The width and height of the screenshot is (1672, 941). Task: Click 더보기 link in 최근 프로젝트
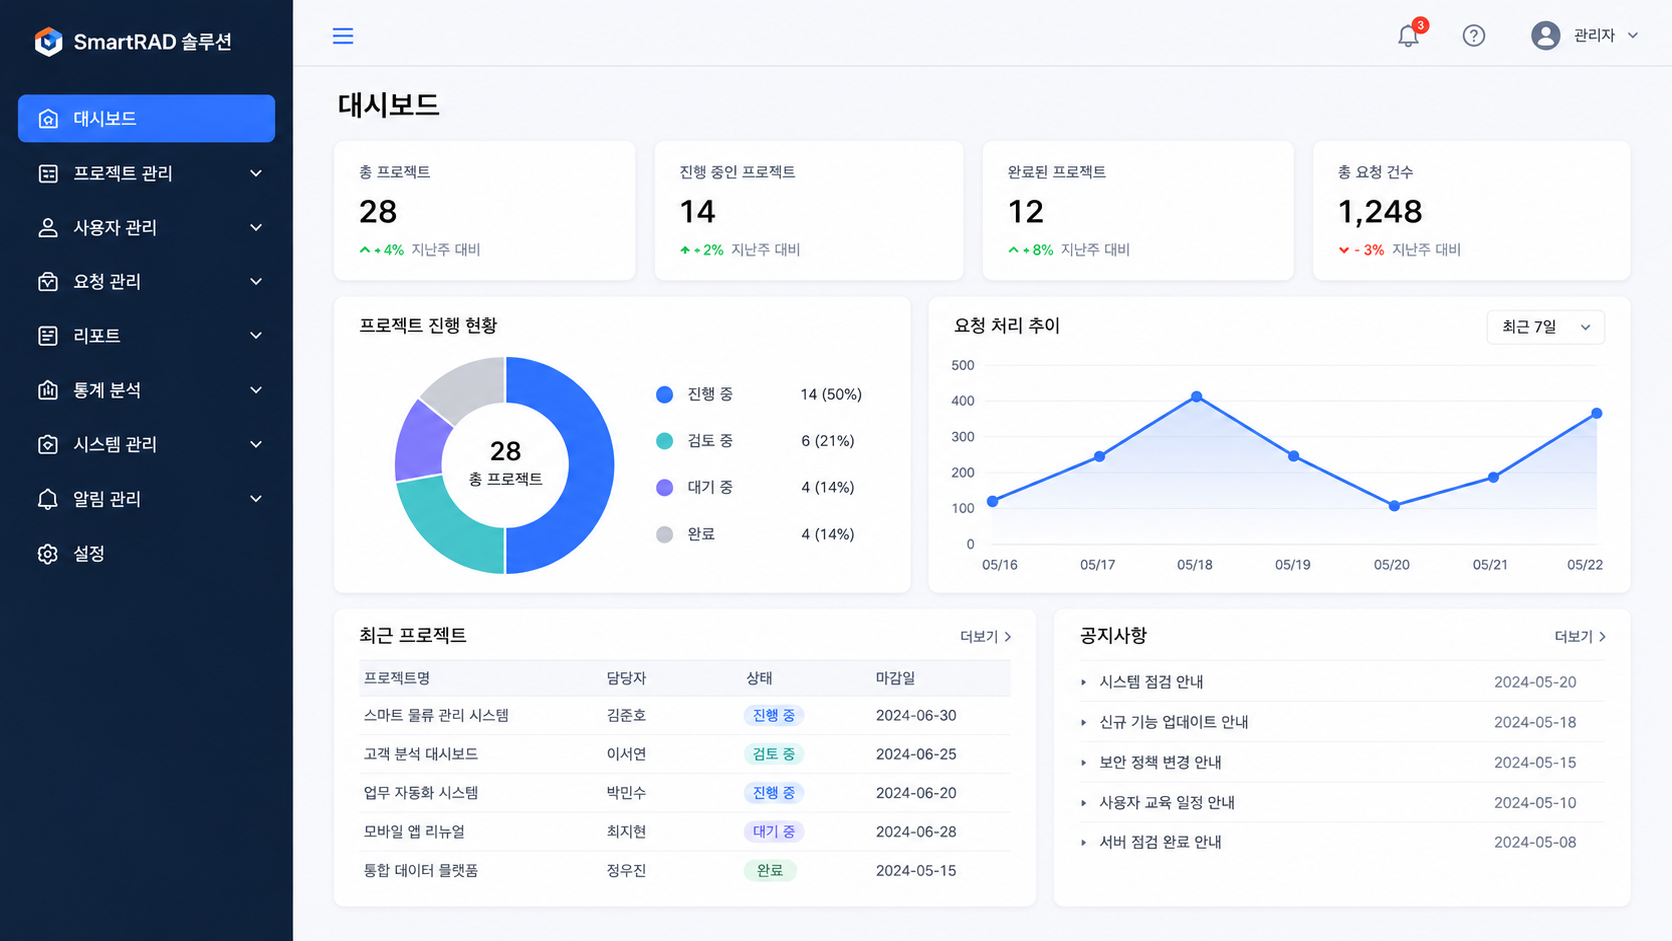point(986,636)
